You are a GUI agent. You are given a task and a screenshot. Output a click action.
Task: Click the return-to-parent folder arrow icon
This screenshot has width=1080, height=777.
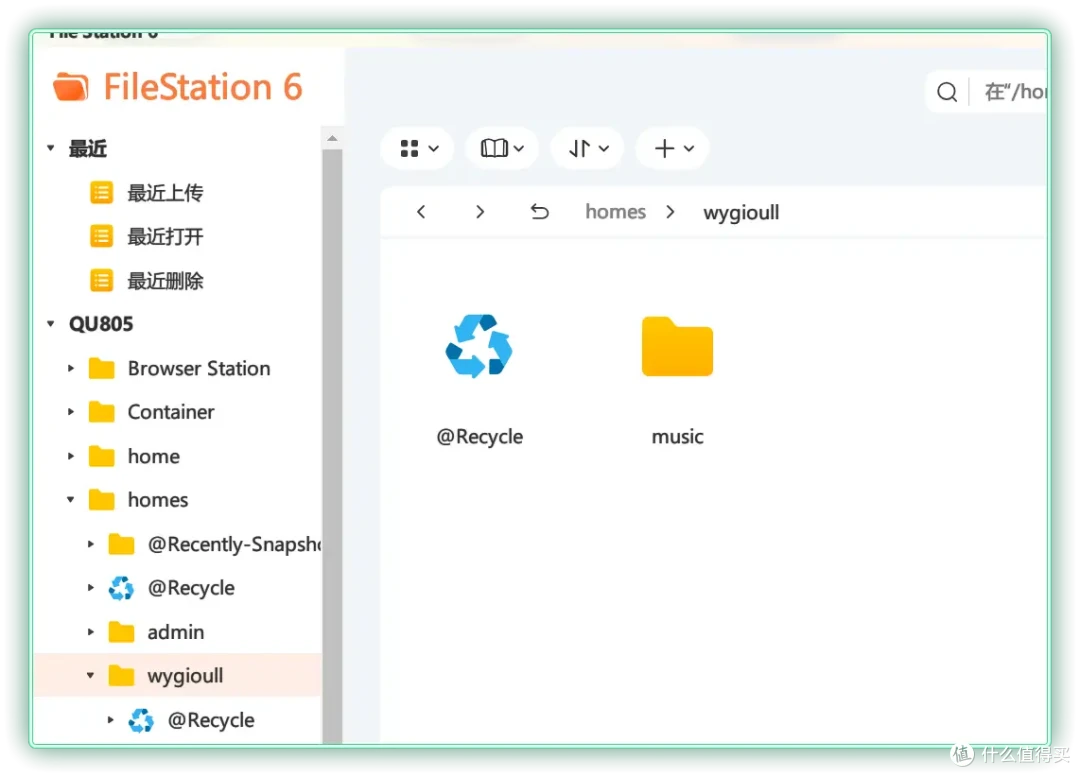coord(539,211)
